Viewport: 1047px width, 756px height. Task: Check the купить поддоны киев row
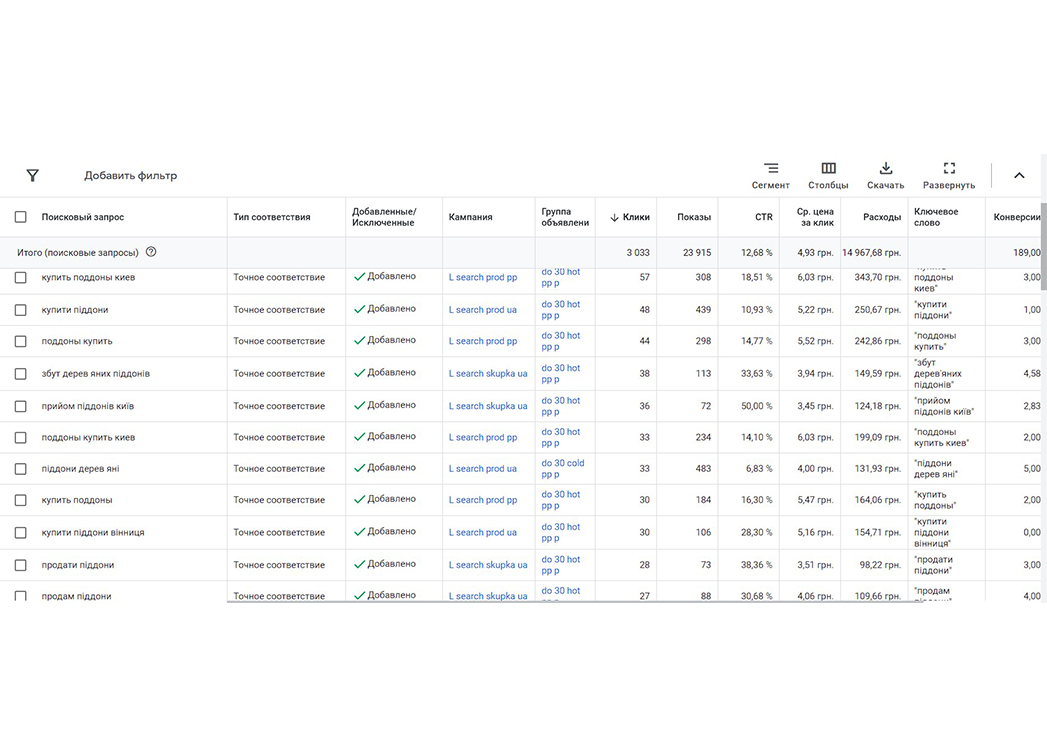tap(21, 277)
